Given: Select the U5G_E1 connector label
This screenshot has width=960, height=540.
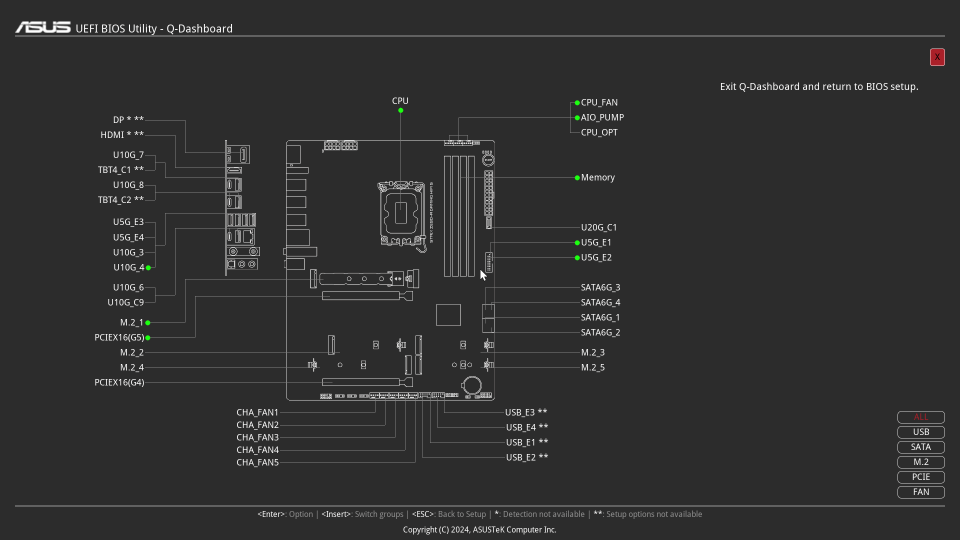Looking at the screenshot, I should tap(596, 243).
